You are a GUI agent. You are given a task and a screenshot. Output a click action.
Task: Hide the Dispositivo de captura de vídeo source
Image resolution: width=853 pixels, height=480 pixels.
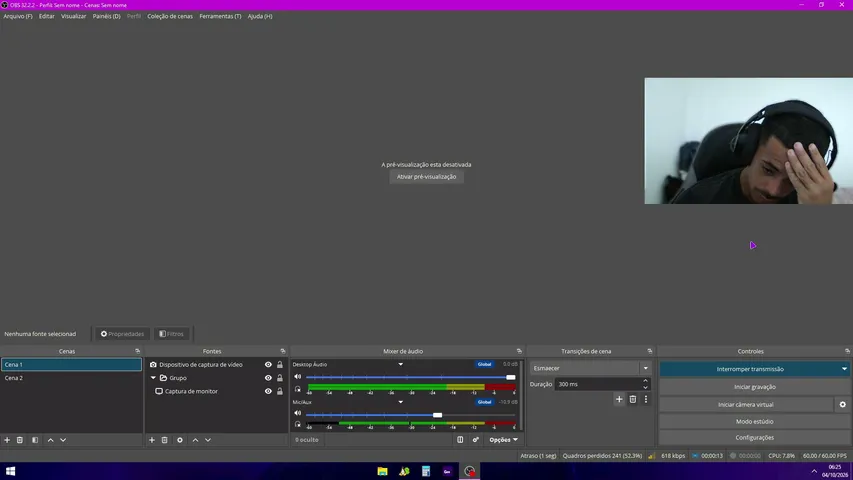(268, 365)
